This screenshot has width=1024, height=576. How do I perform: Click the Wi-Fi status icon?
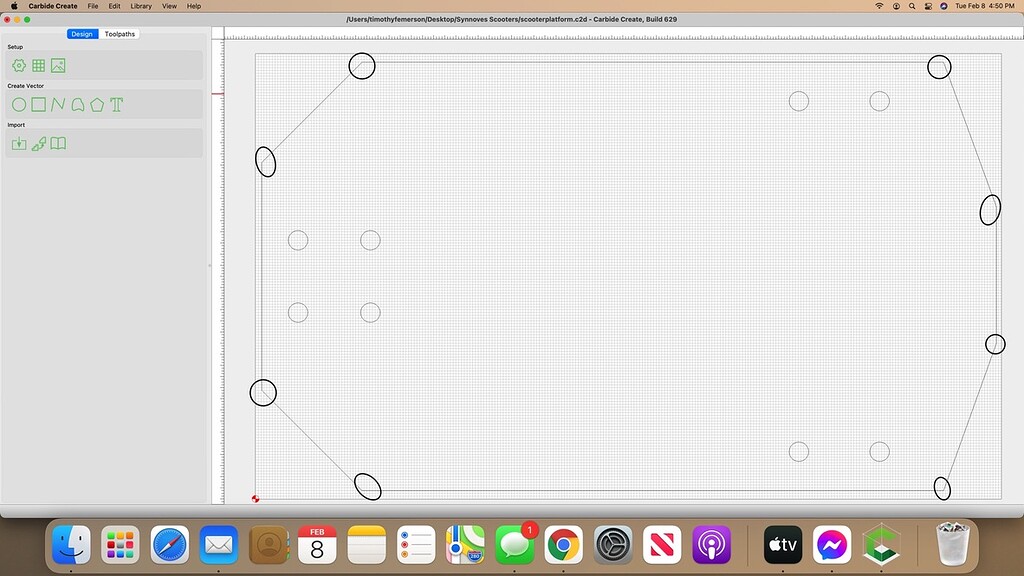tap(879, 6)
